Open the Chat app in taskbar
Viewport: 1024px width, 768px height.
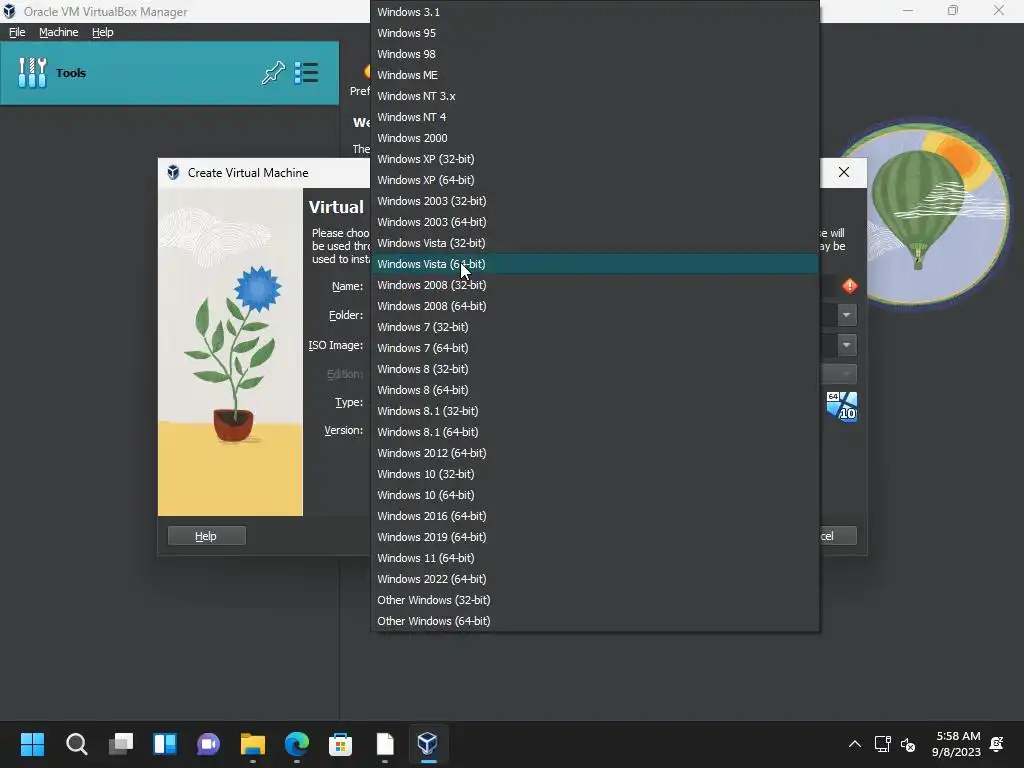[x=208, y=744]
